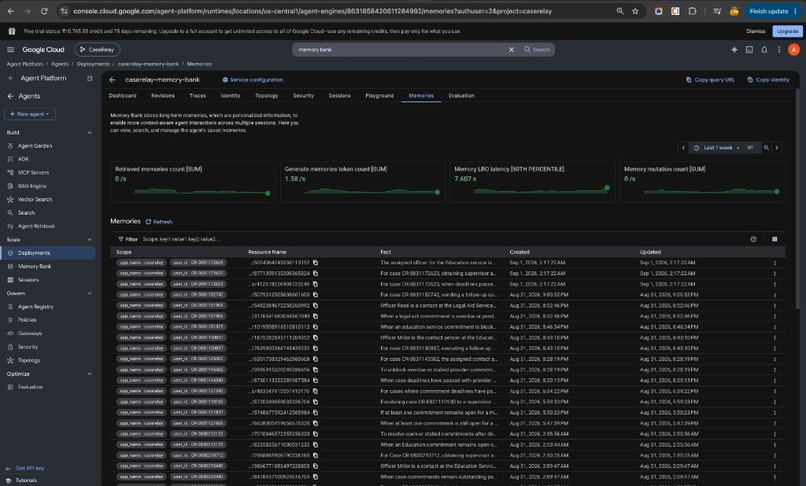
Task: Open row actions for first Sep 1 memory
Action: 775,263
